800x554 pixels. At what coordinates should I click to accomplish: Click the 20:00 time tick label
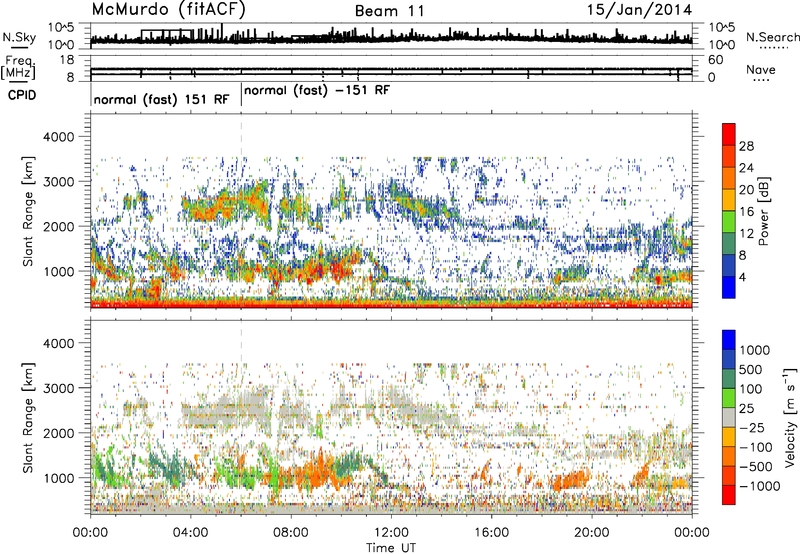click(x=592, y=533)
